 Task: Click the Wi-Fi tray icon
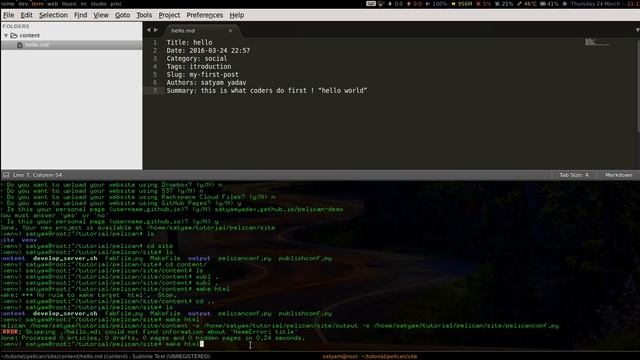(x=381, y=4)
